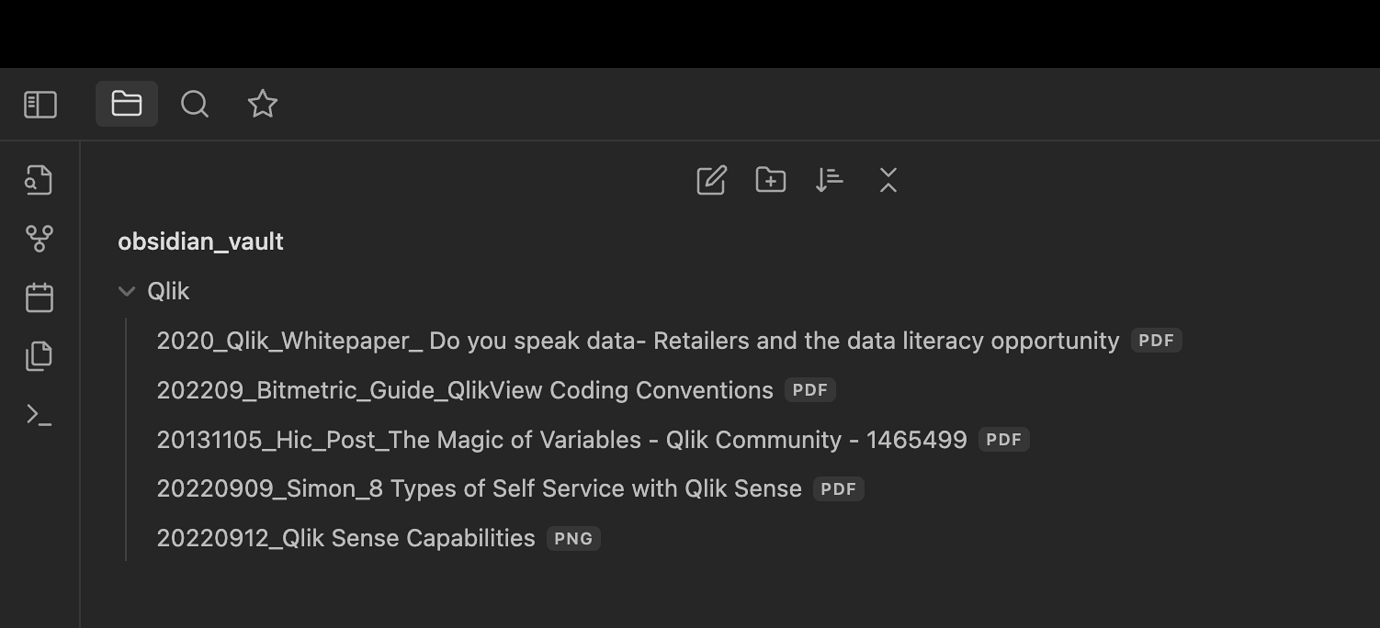Image resolution: width=1380 pixels, height=628 pixels.
Task: Create a new note
Action: [710, 180]
